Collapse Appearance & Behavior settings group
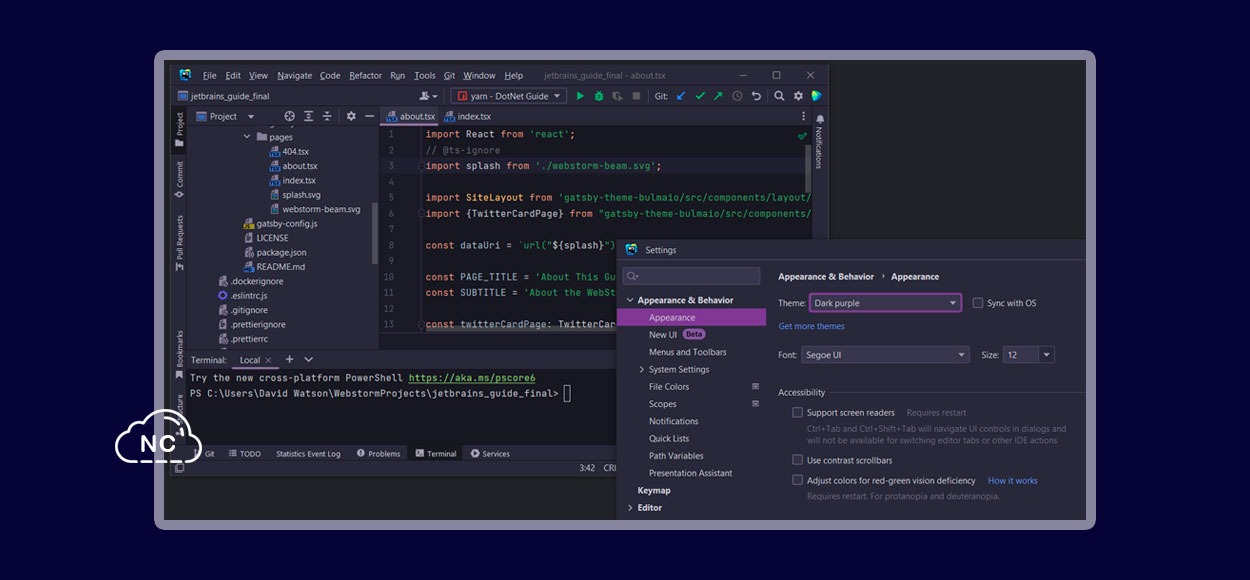Screen dimensions: 1250x580 tap(630, 300)
